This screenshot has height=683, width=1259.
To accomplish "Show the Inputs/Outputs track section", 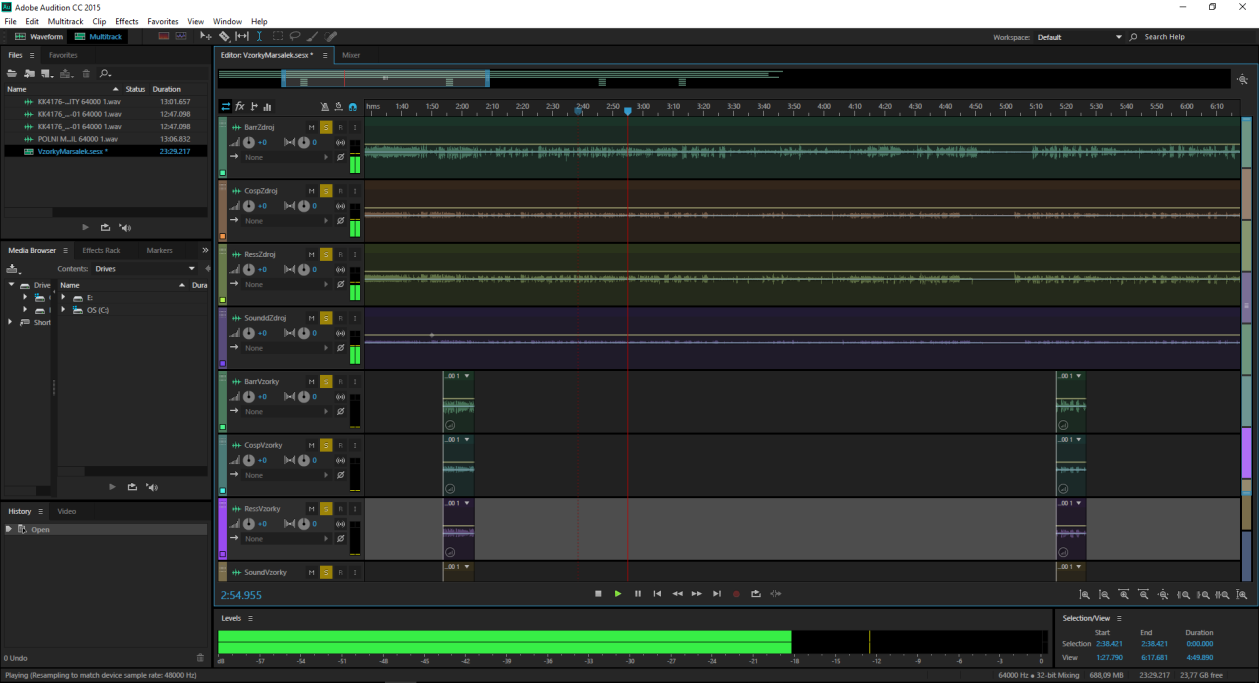I will [226, 106].
